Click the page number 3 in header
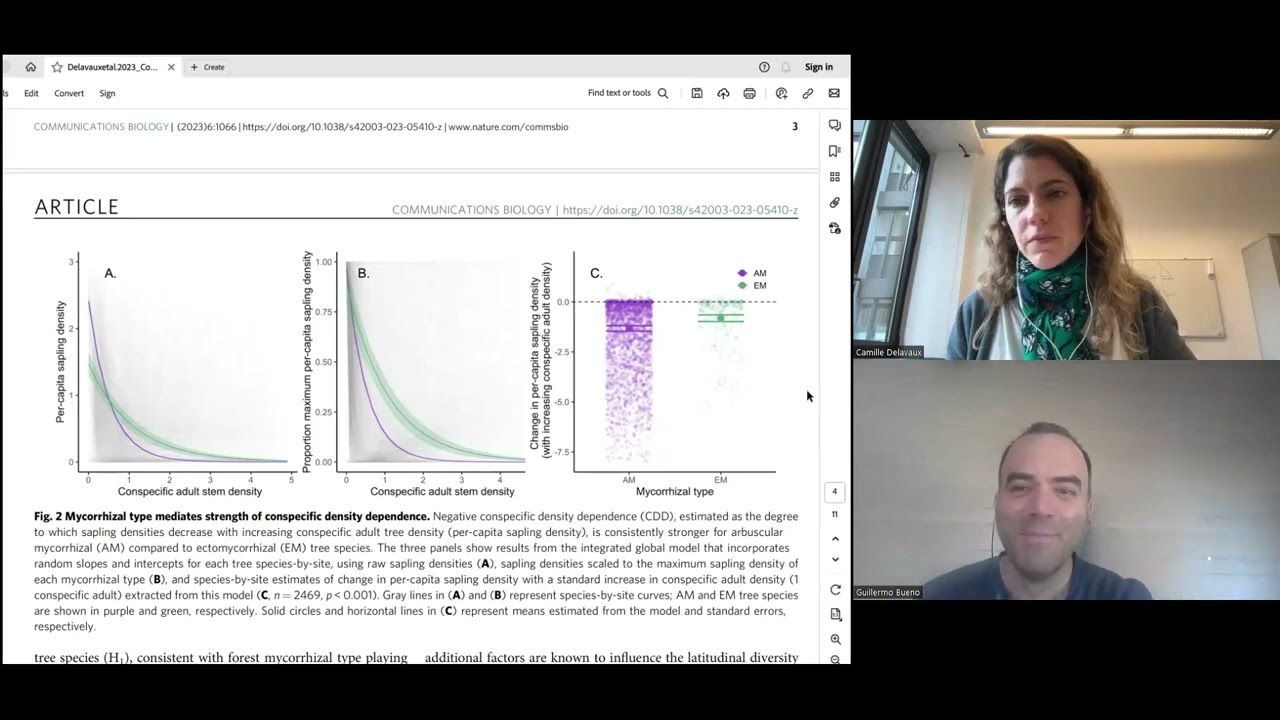Screen dimensions: 1280x720 (795, 127)
